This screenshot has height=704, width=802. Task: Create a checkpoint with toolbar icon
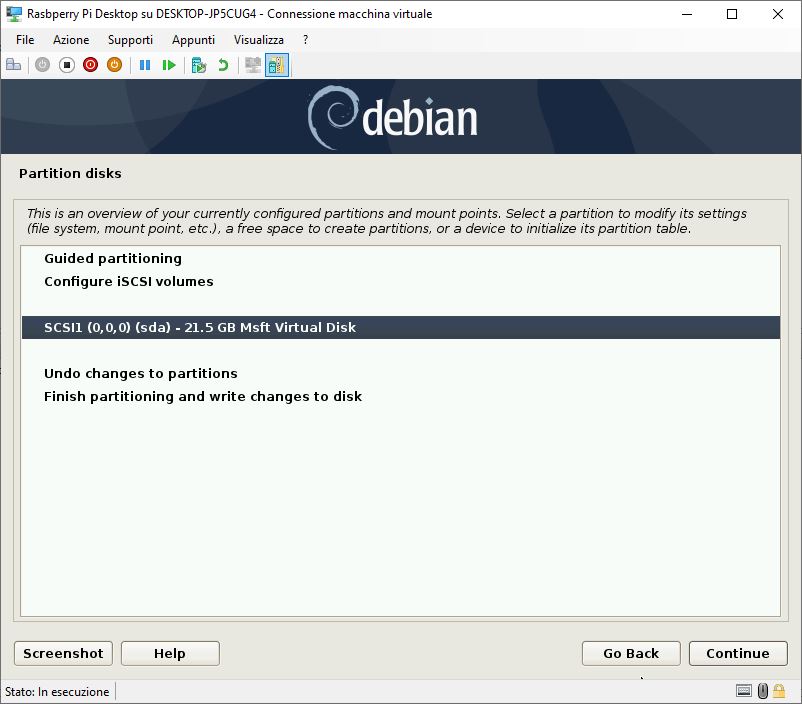[198, 65]
